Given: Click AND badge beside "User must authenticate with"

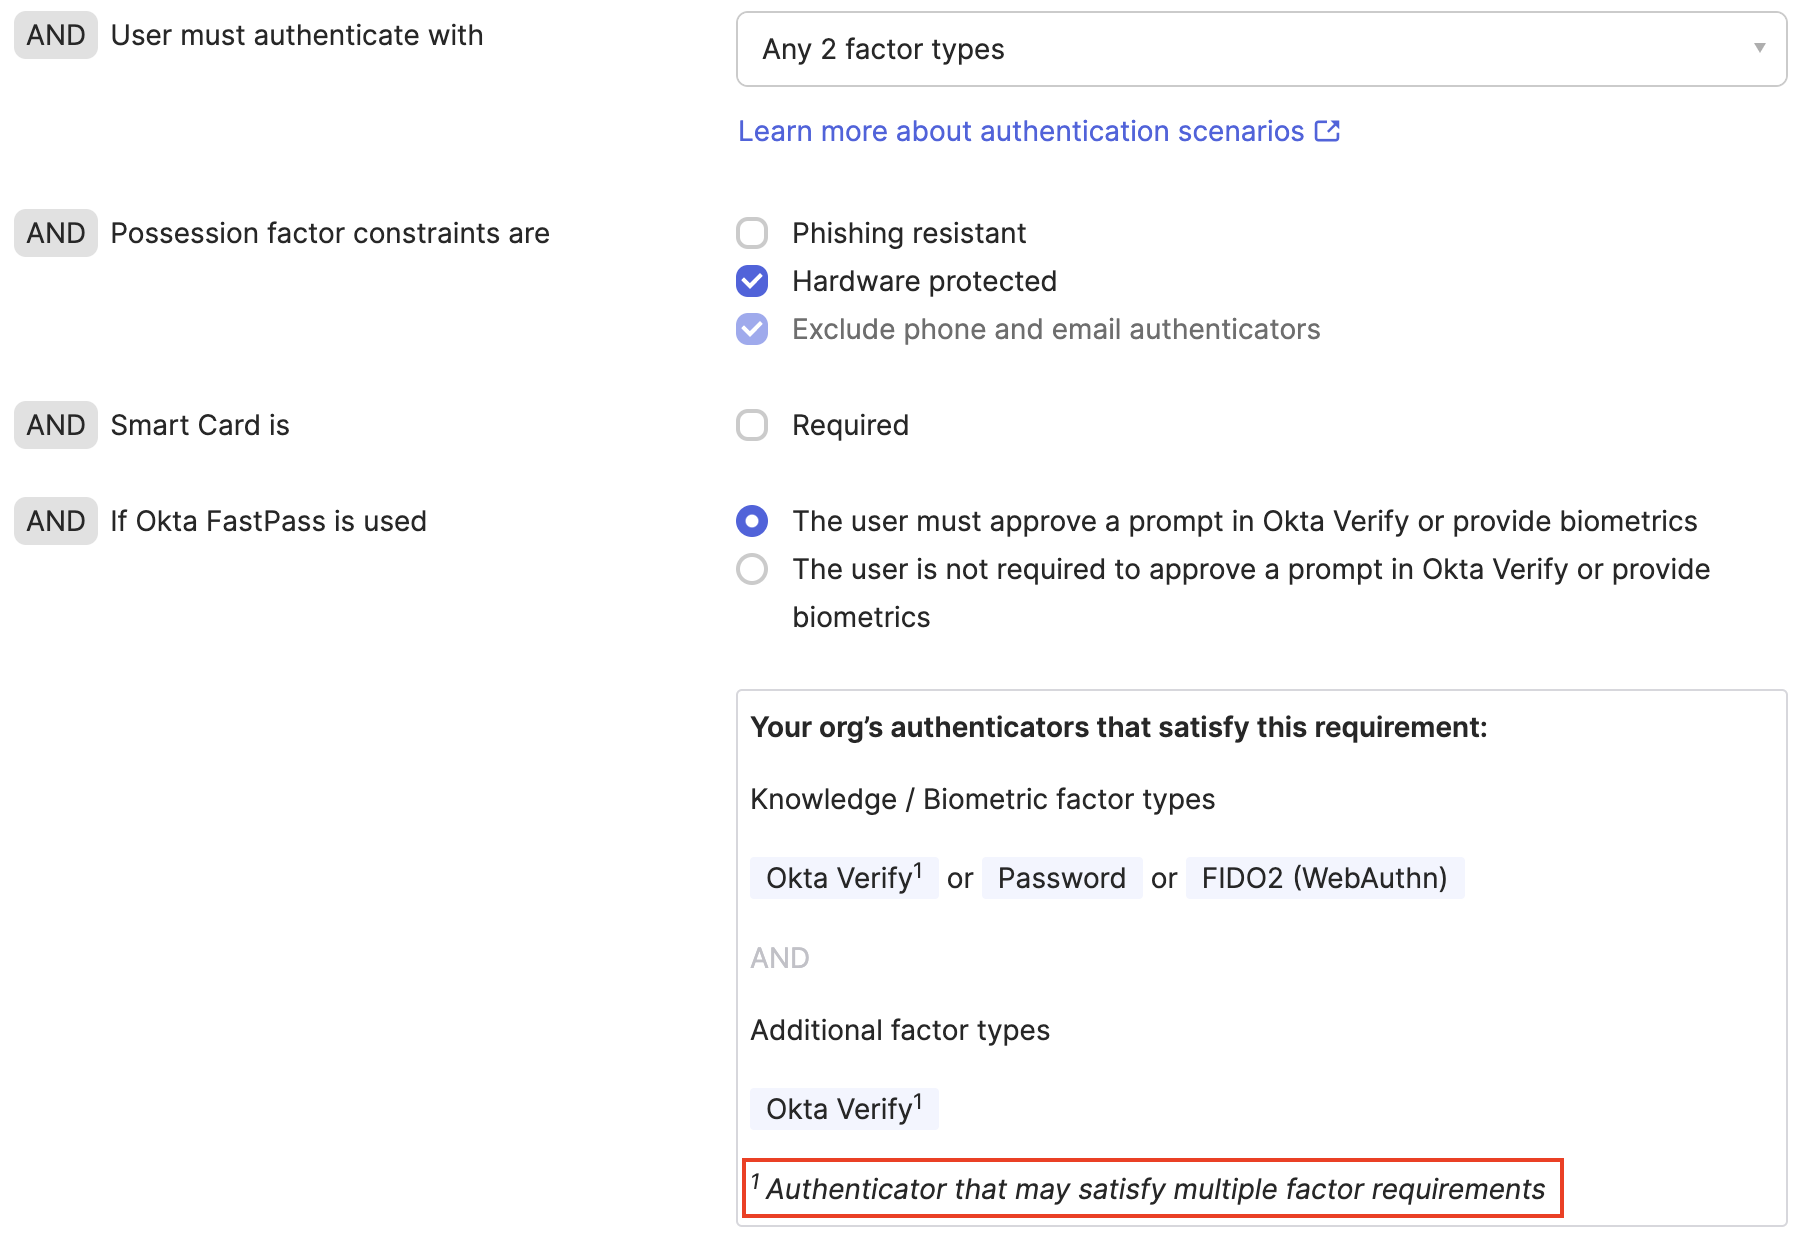Looking at the screenshot, I should coord(56,35).
